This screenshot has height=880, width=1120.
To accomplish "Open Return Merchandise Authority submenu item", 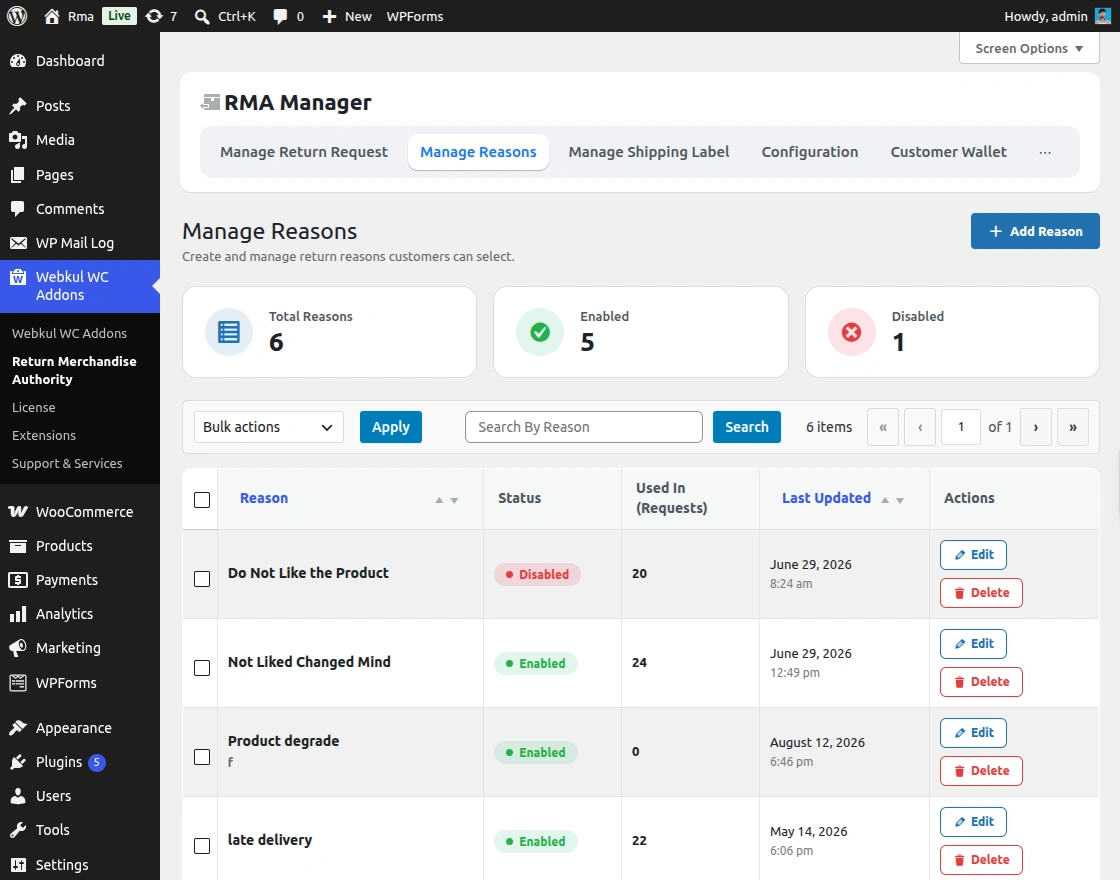I will click(74, 370).
